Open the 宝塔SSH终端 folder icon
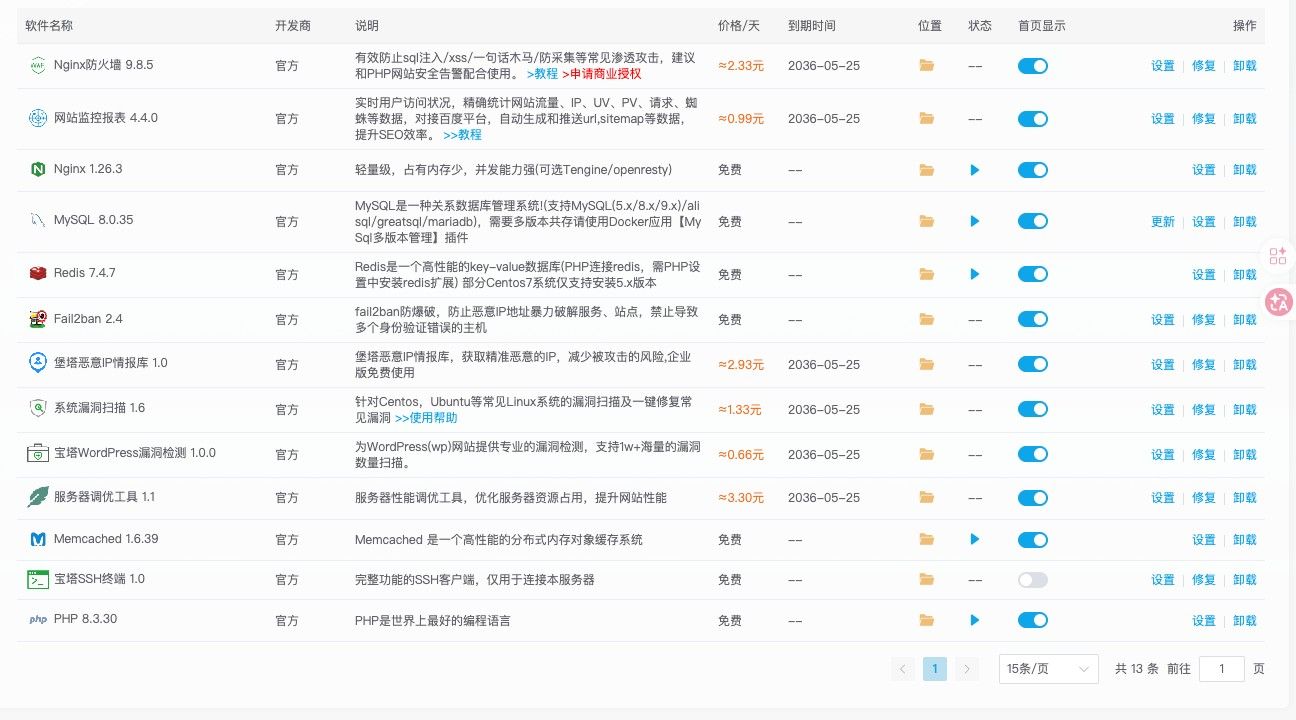Viewport: 1296px width, 720px height. point(927,579)
